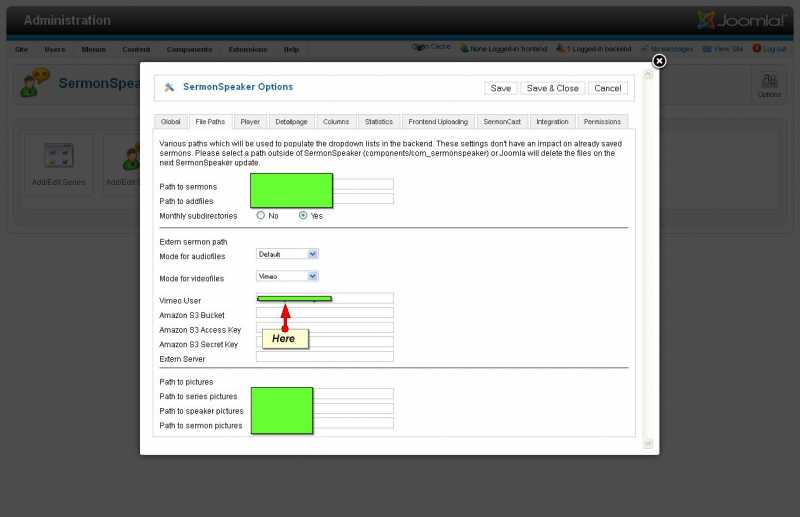Click the View Site icon in the status bar
The height and width of the screenshot is (517, 800).
(707, 49)
